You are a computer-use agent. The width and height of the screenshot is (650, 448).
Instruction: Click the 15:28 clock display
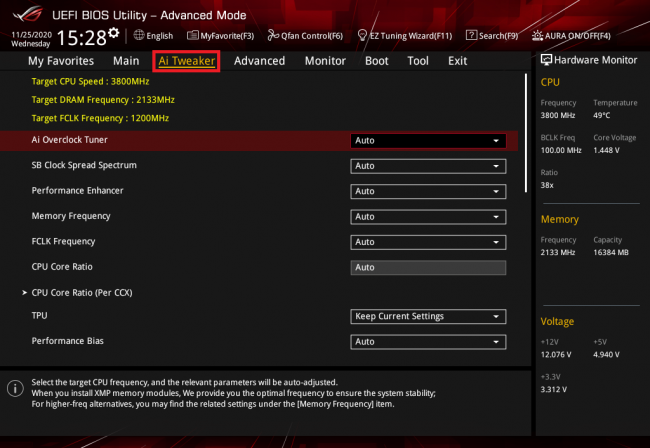pos(81,38)
